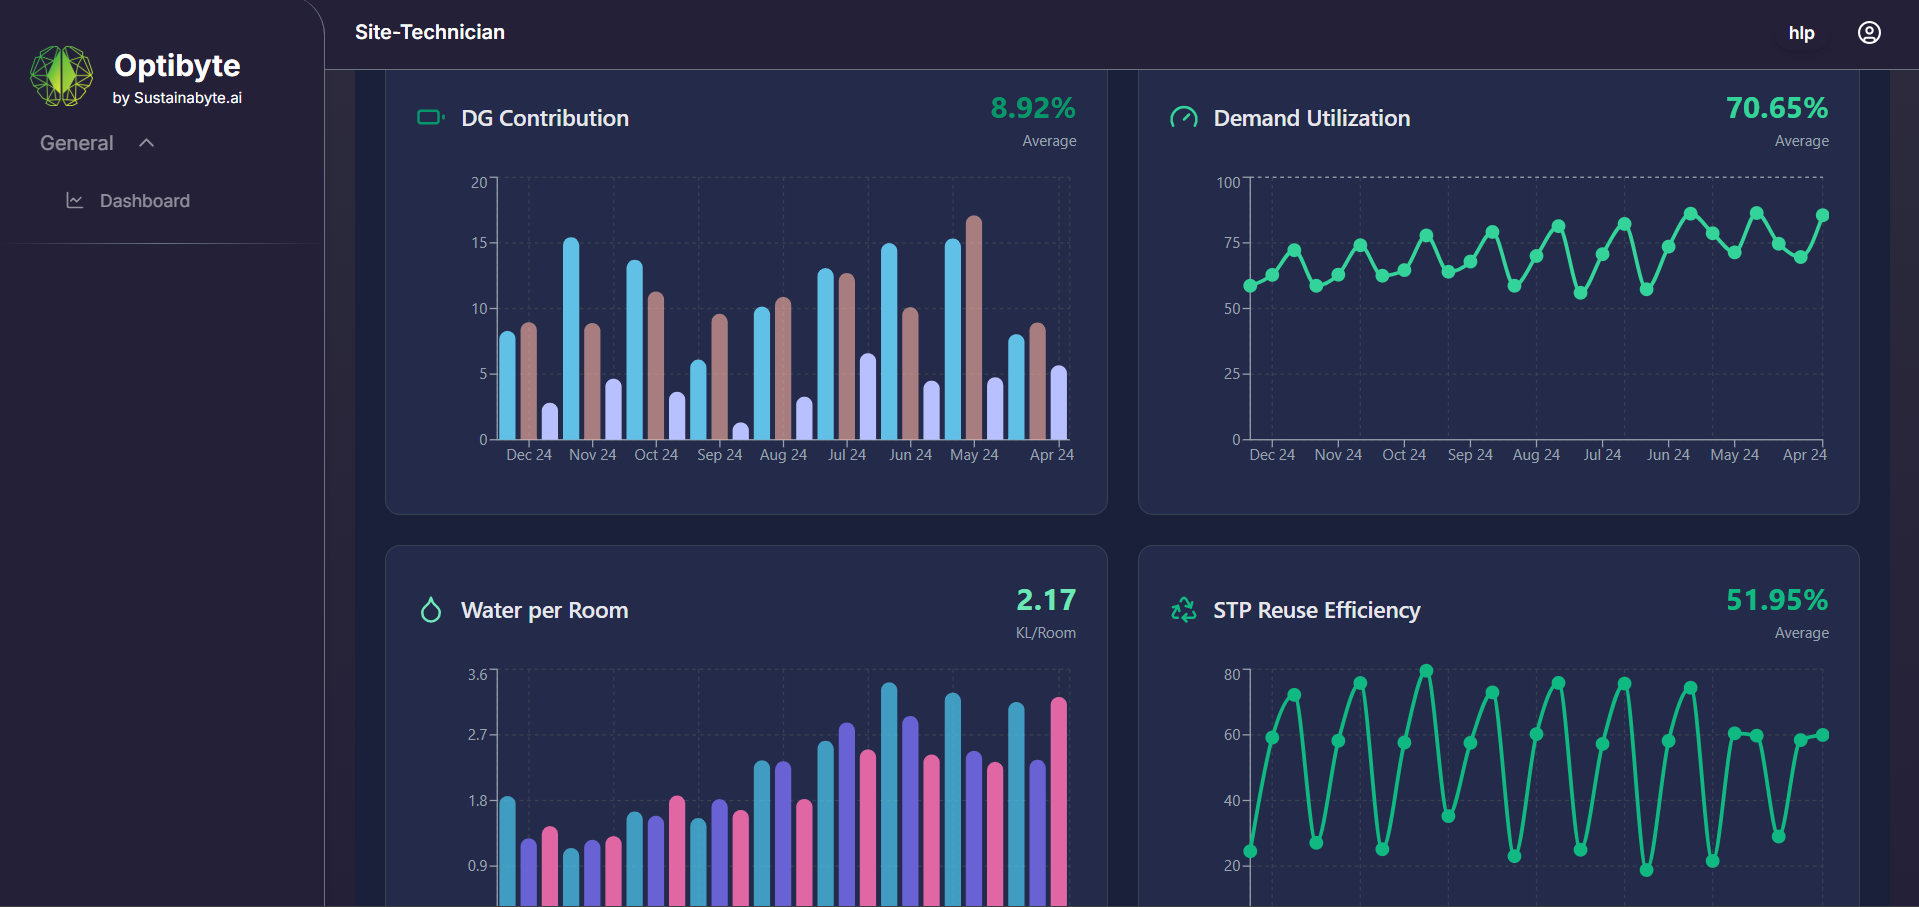The width and height of the screenshot is (1919, 907).
Task: Click the Demand Utilization gauge icon
Action: click(x=1183, y=118)
